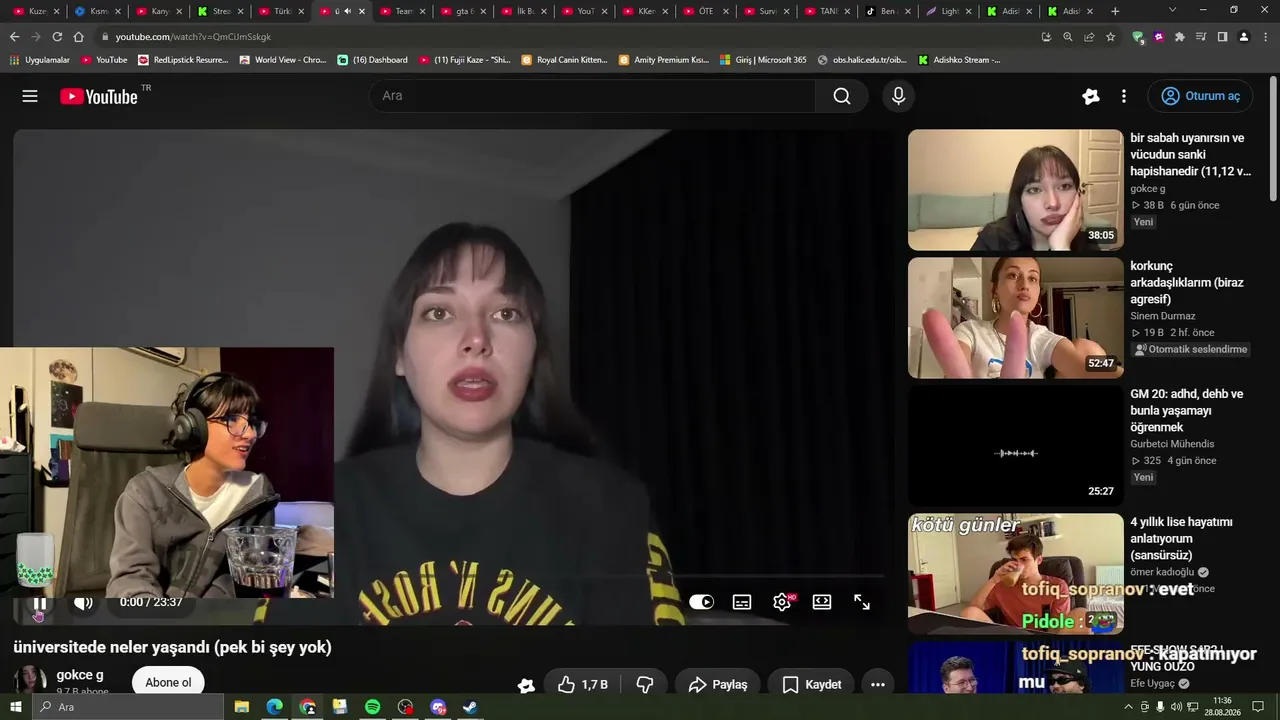Image resolution: width=1280 pixels, height=720 pixels.
Task: Click the Sinem Durmaz channel name
Action: [1163, 316]
